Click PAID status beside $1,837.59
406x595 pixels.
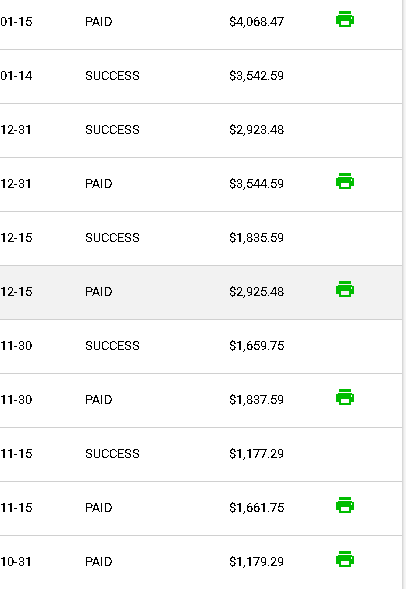[99, 400]
